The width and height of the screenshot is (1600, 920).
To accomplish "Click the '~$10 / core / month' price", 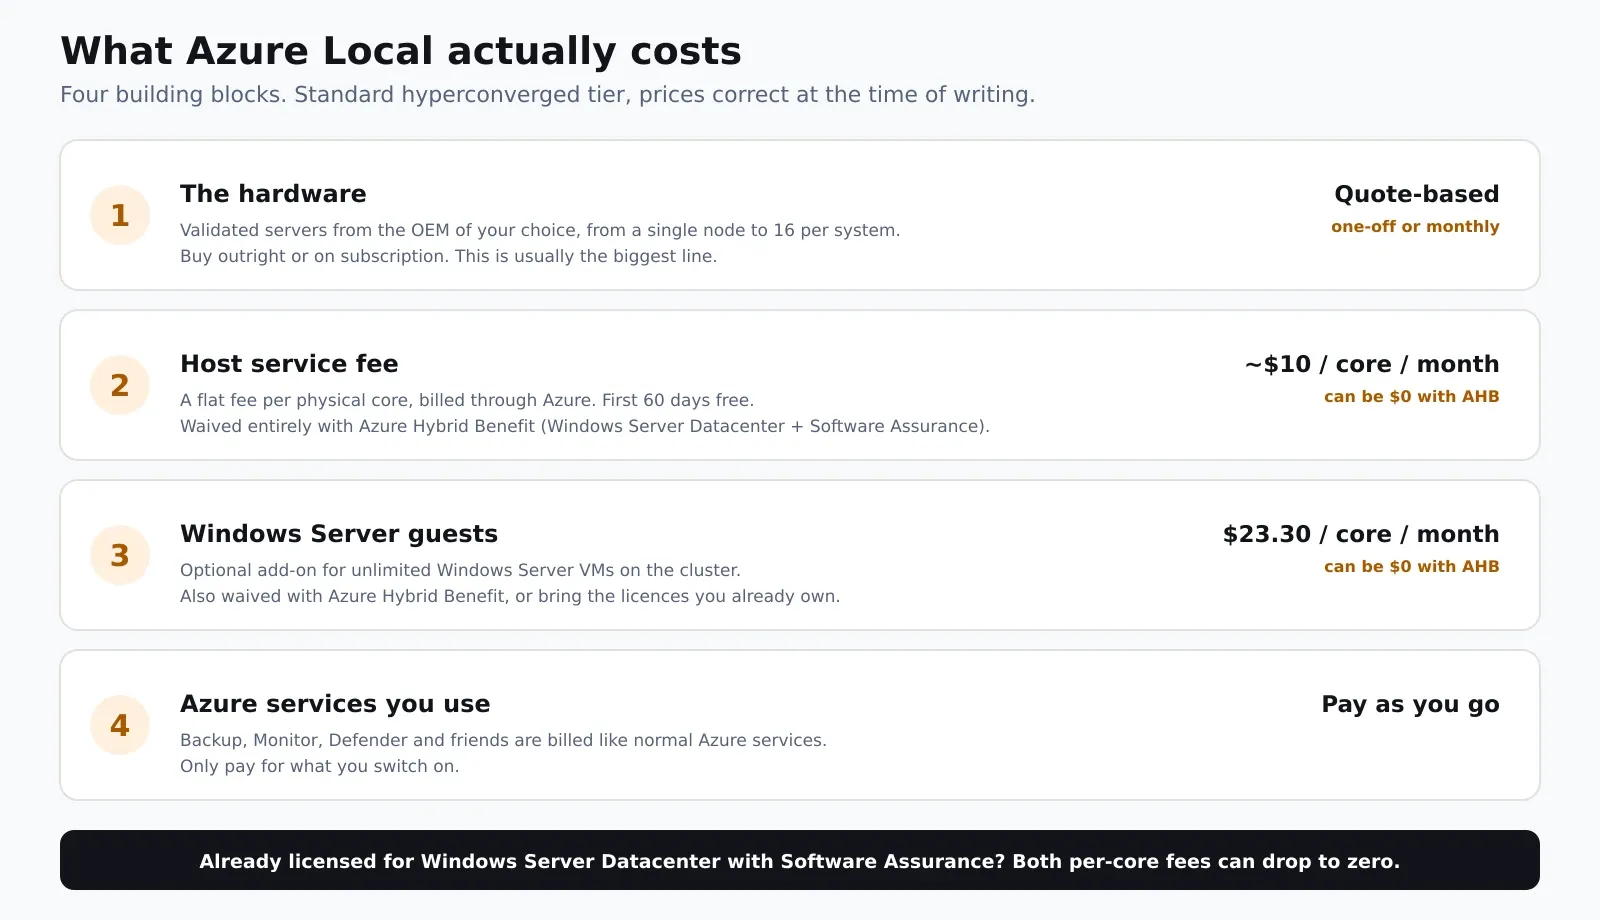I will [x=1372, y=364].
